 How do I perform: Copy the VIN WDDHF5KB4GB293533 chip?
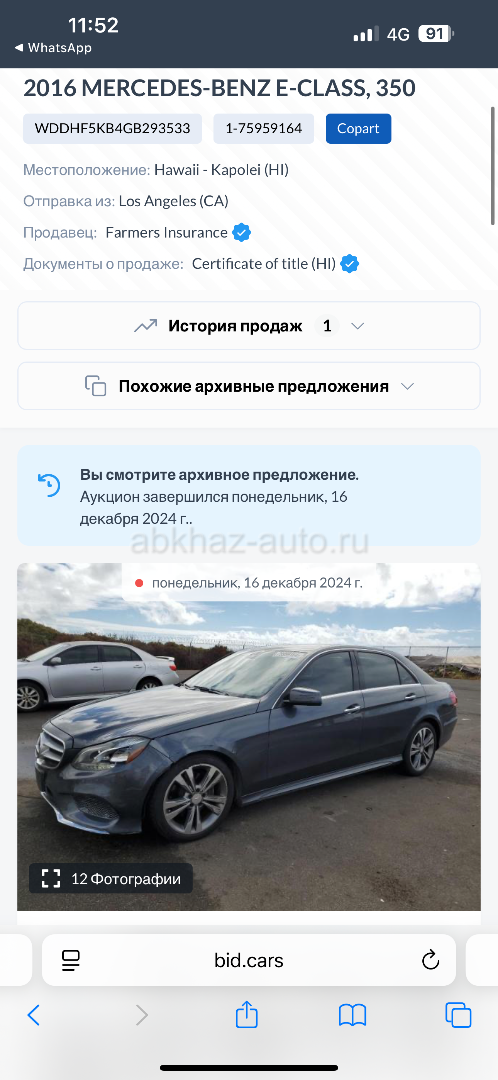pos(112,129)
